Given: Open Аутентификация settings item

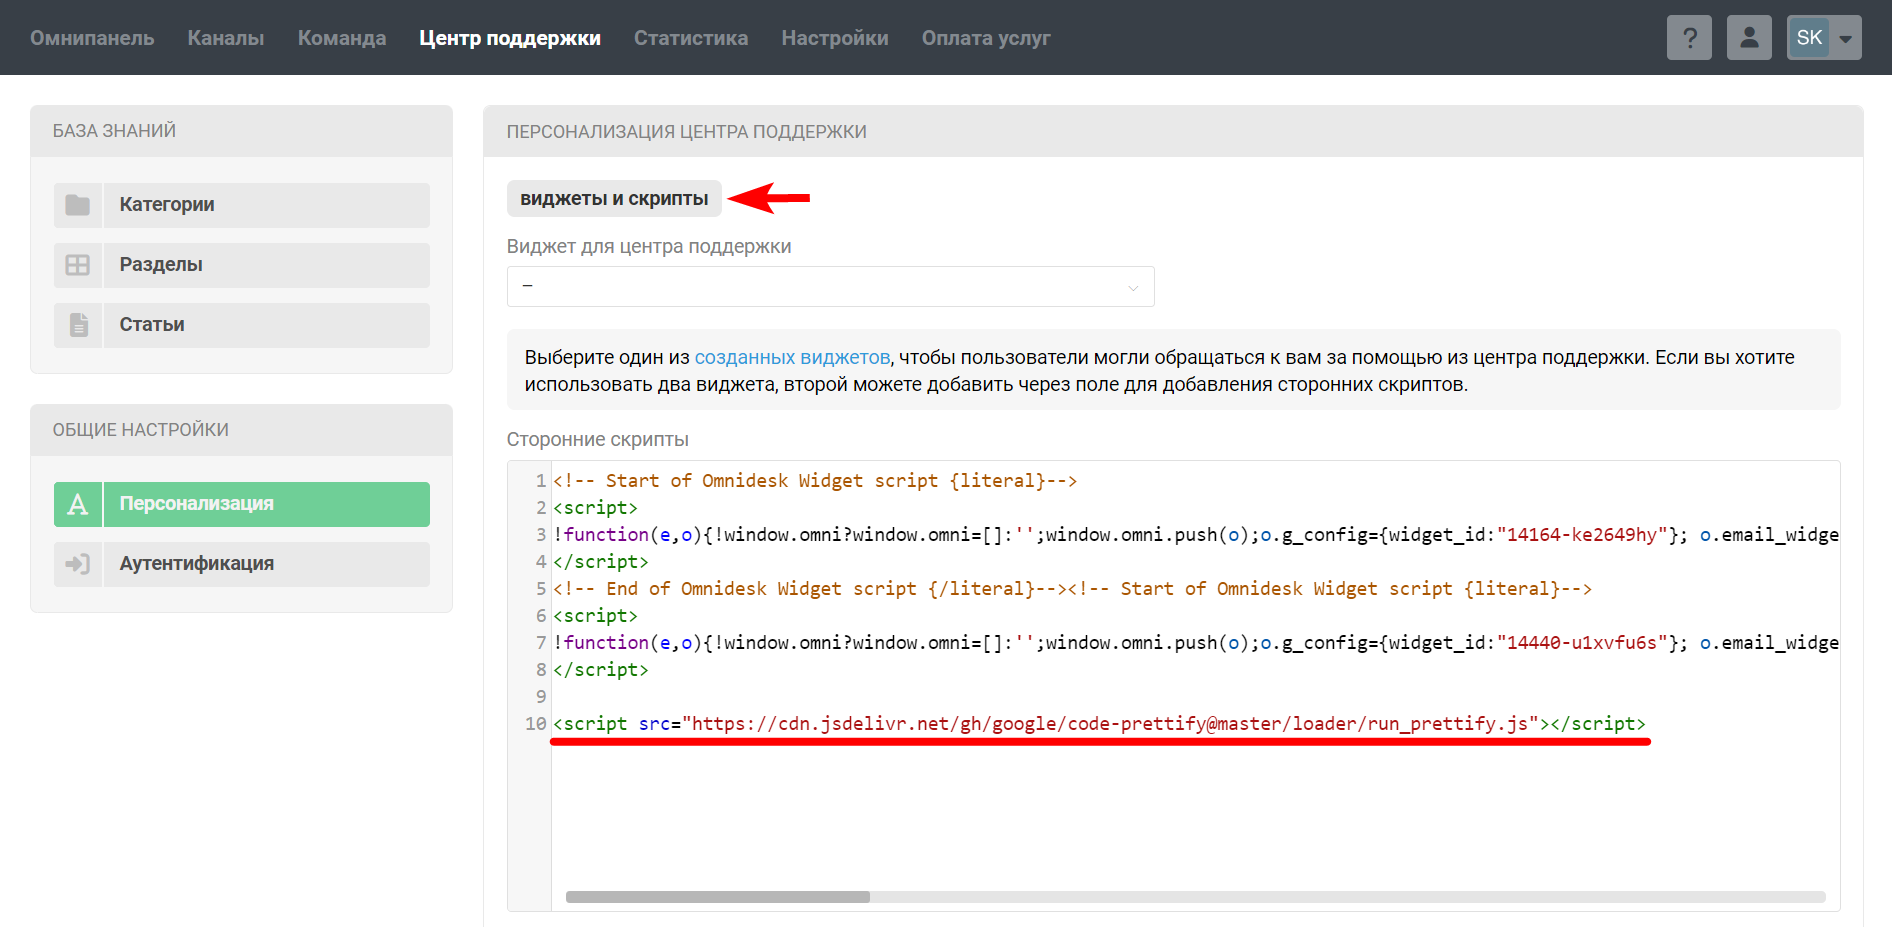Looking at the screenshot, I should 242,564.
